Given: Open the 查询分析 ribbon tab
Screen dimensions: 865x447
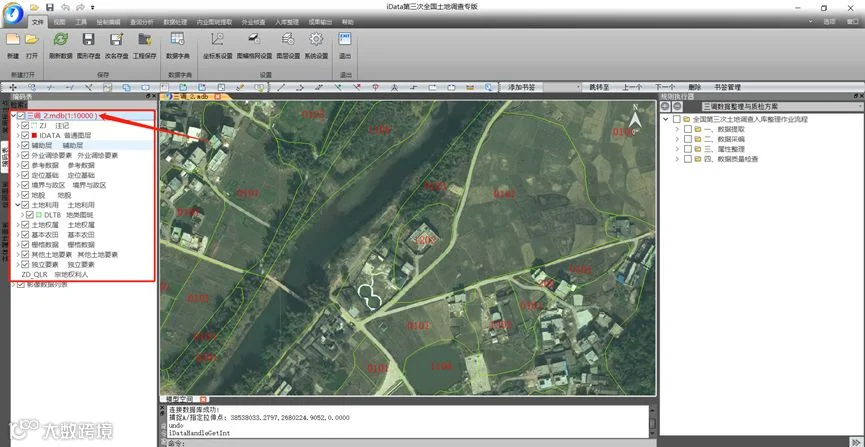Looking at the screenshot, I should pos(142,22).
